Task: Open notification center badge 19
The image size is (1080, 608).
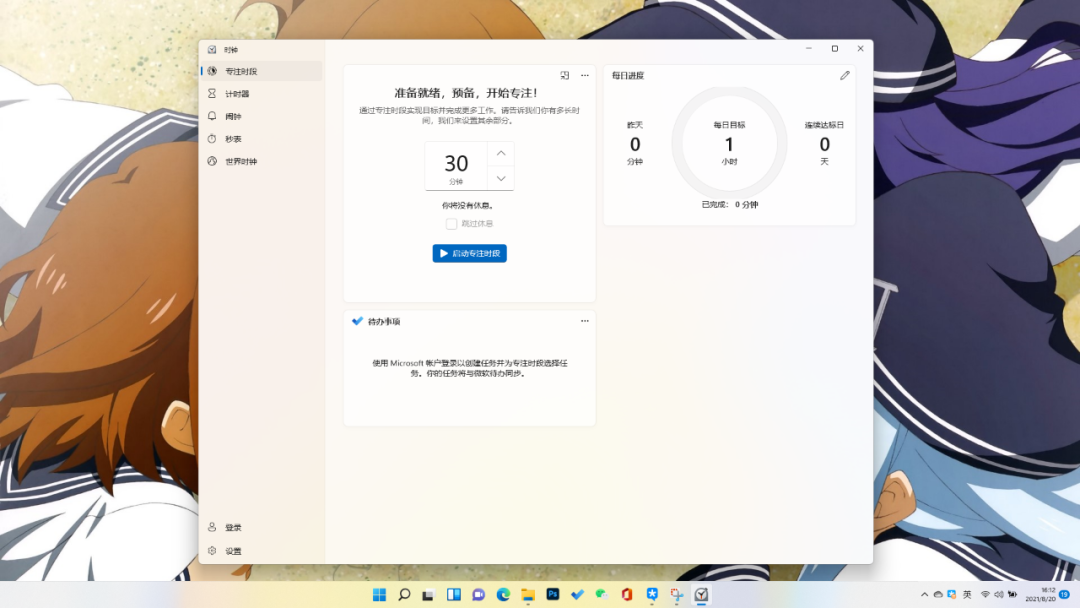Action: click(1065, 594)
